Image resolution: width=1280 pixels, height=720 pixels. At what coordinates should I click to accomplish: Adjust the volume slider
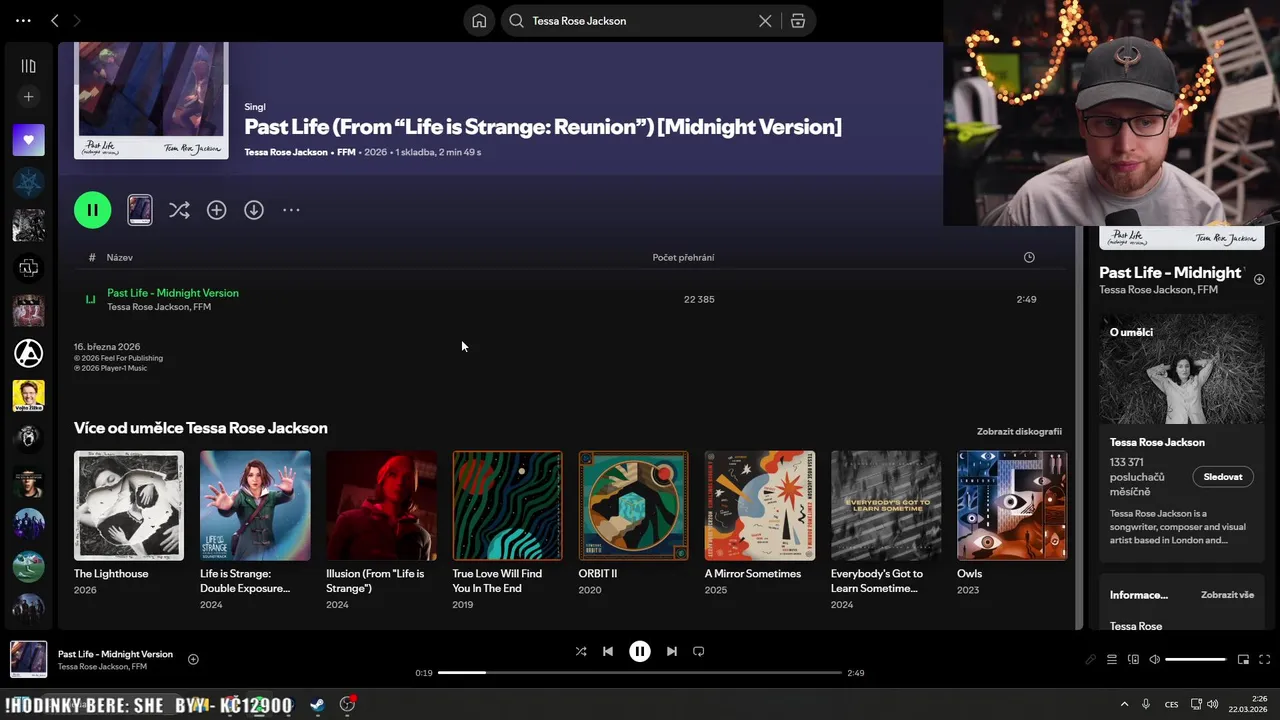(1196, 660)
